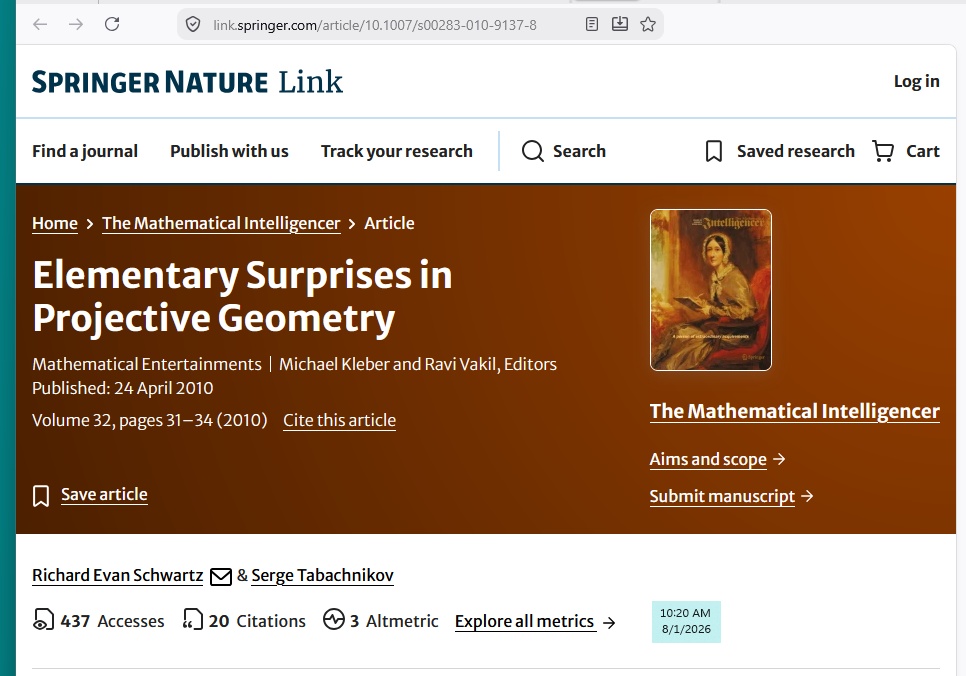Open author Richard Evan Schwartz

tap(118, 576)
